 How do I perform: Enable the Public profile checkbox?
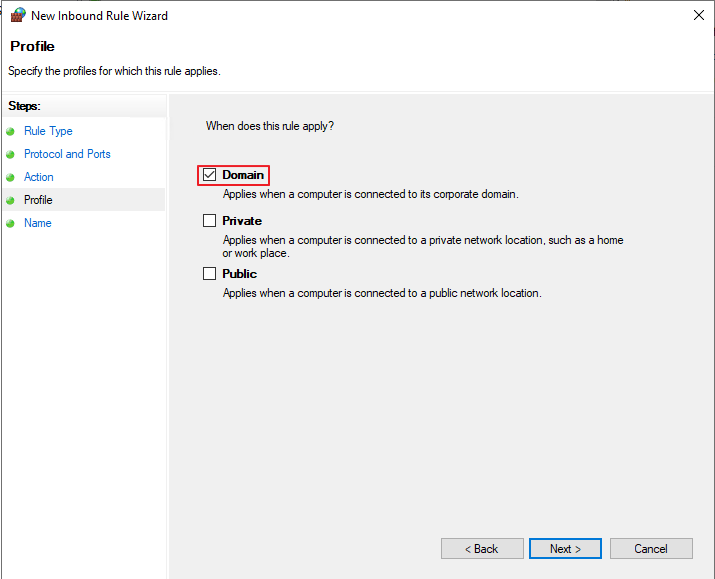[209, 274]
